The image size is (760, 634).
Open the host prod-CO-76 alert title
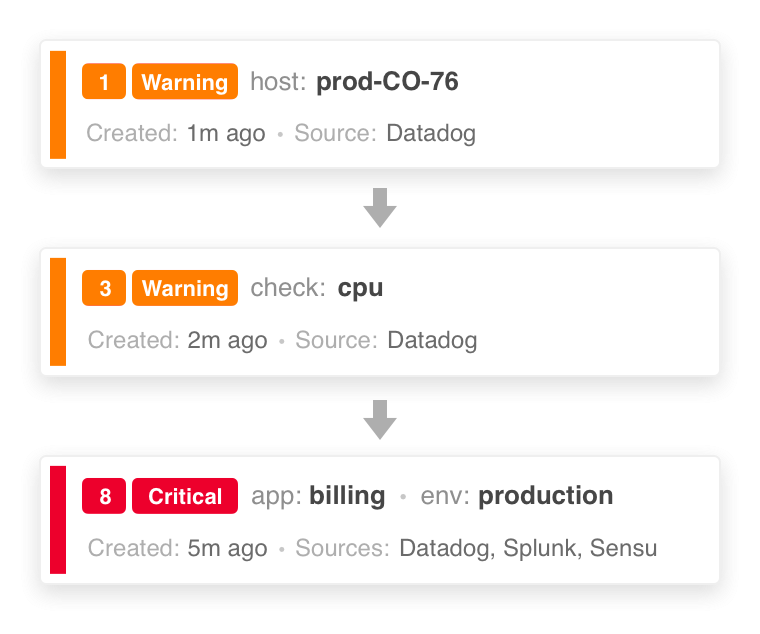[354, 81]
